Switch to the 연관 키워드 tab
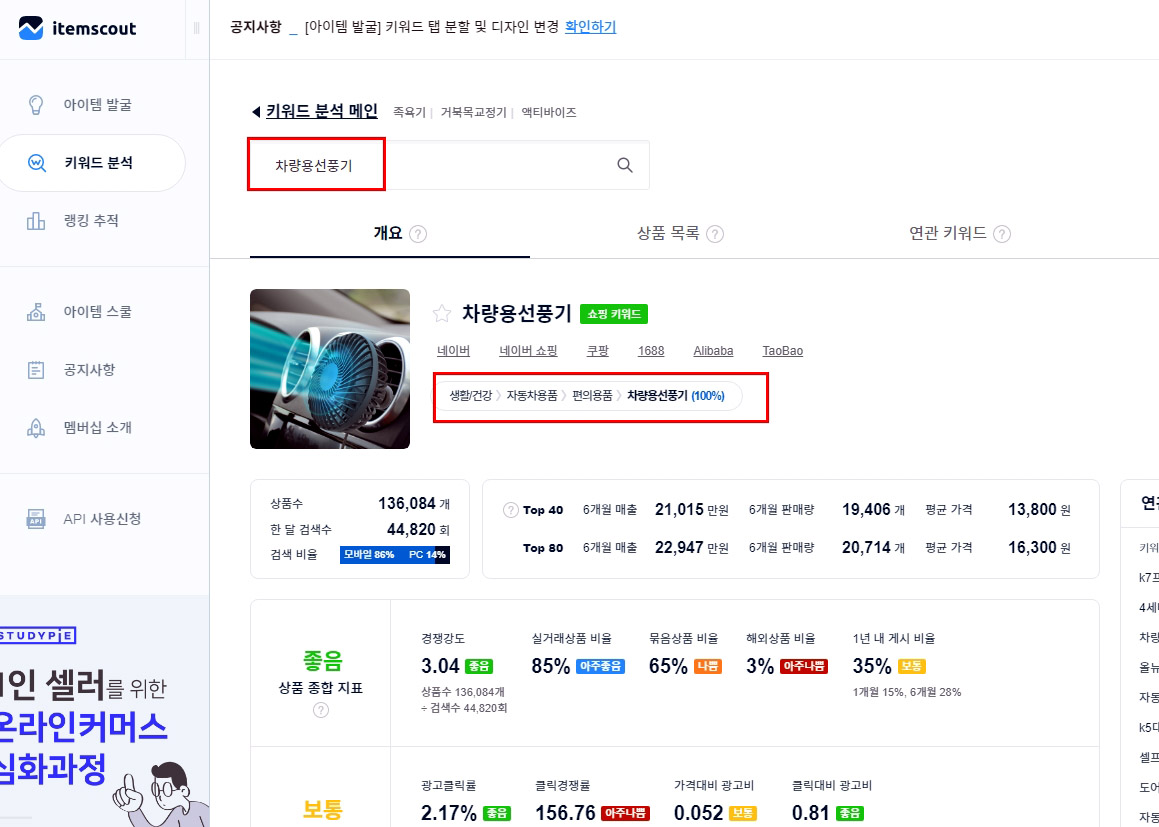Image resolution: width=1159 pixels, height=827 pixels. pyautogui.click(x=948, y=234)
